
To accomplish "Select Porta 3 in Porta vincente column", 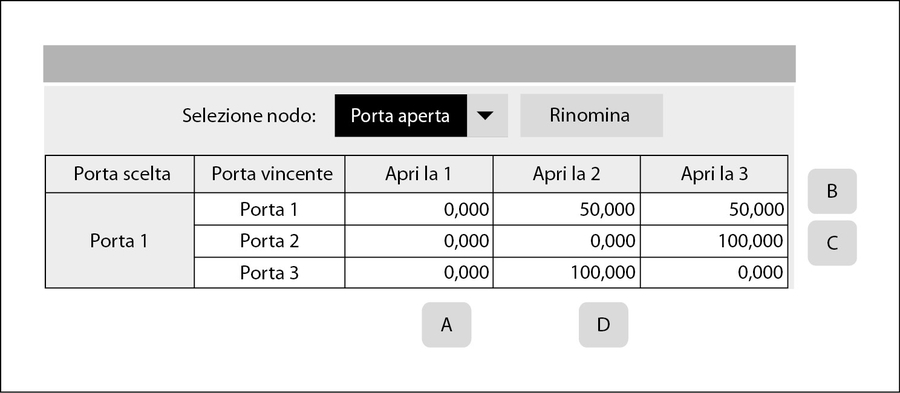I will 270,273.
